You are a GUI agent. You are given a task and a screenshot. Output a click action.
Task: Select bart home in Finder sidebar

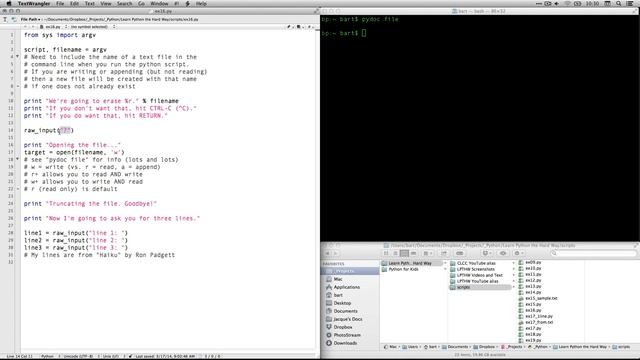tap(351, 295)
